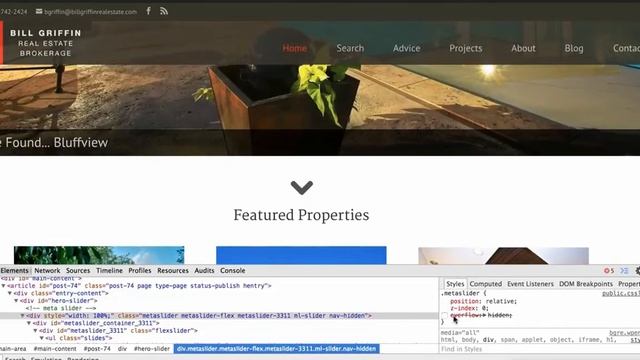Enable the overflow: hidden property checkbox
Image resolution: width=640 pixels, height=360 pixels.
coord(444,316)
